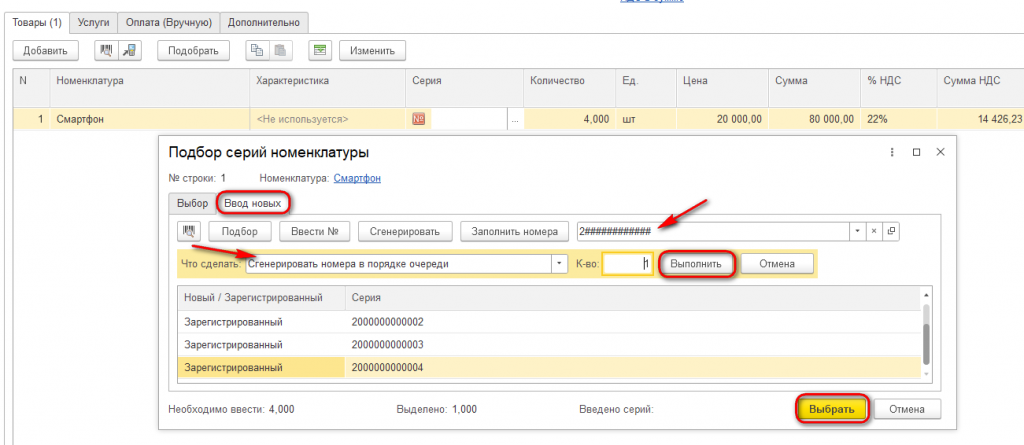Click the paste rows icon in toolbar
This screenshot has height=445, width=1024.
280,50
